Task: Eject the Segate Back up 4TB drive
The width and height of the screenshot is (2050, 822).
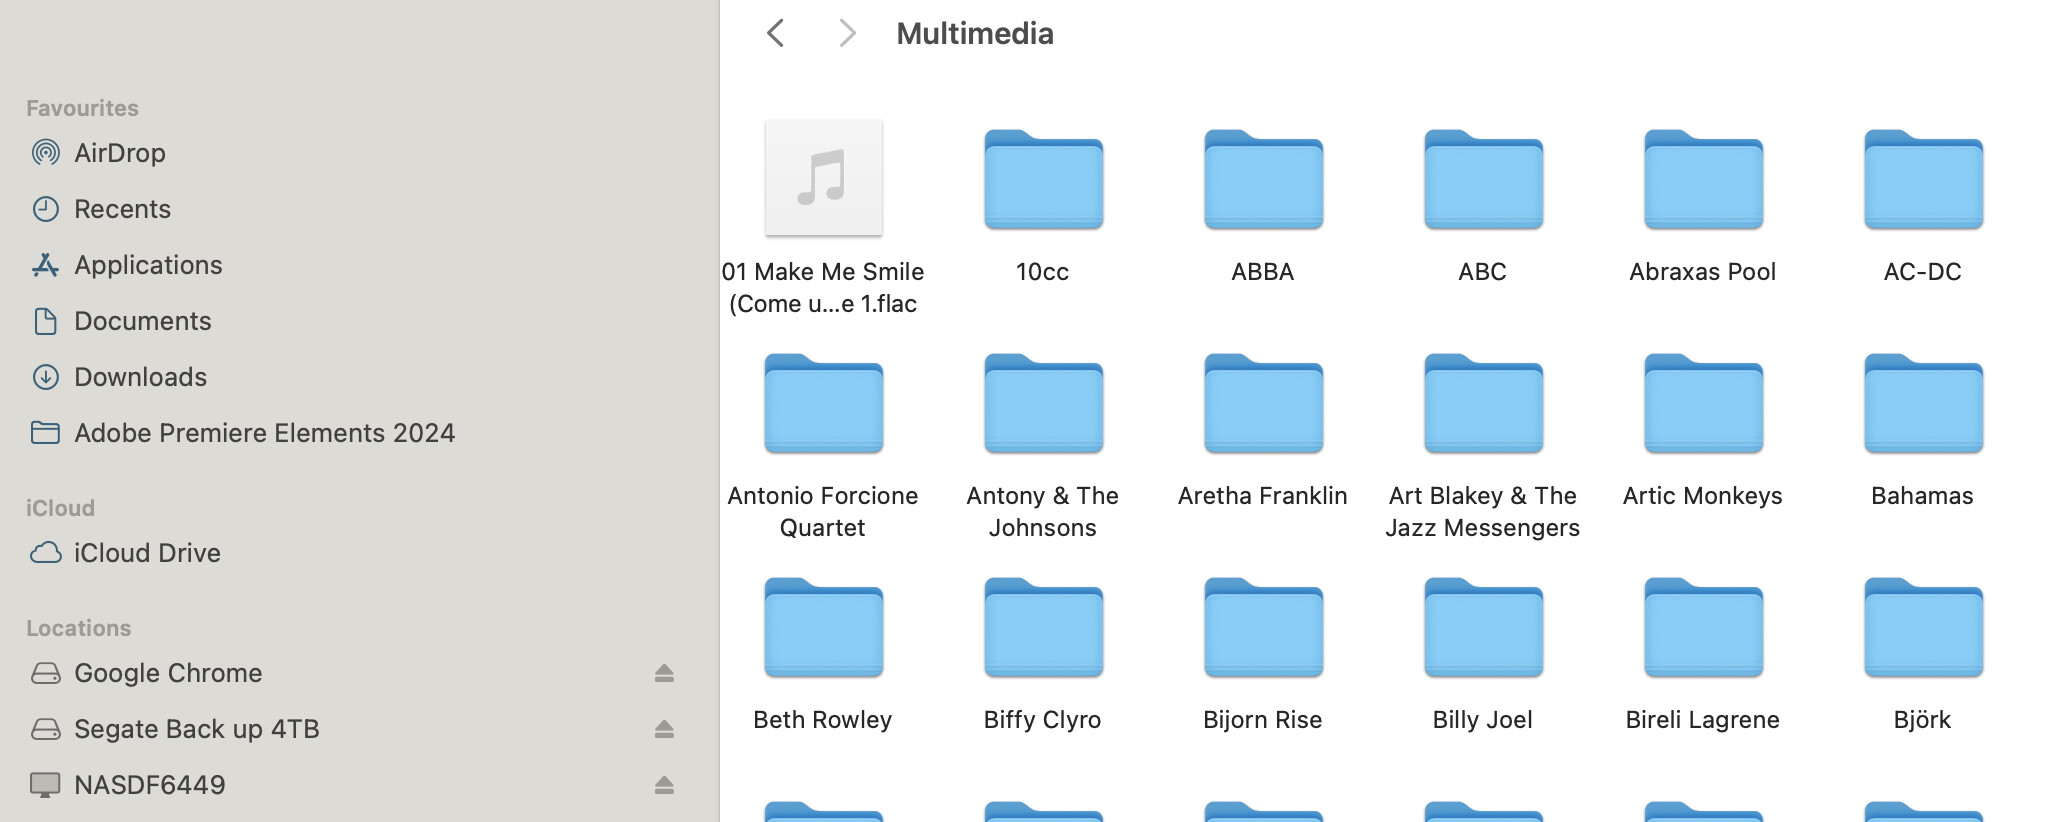Action: coord(664,729)
